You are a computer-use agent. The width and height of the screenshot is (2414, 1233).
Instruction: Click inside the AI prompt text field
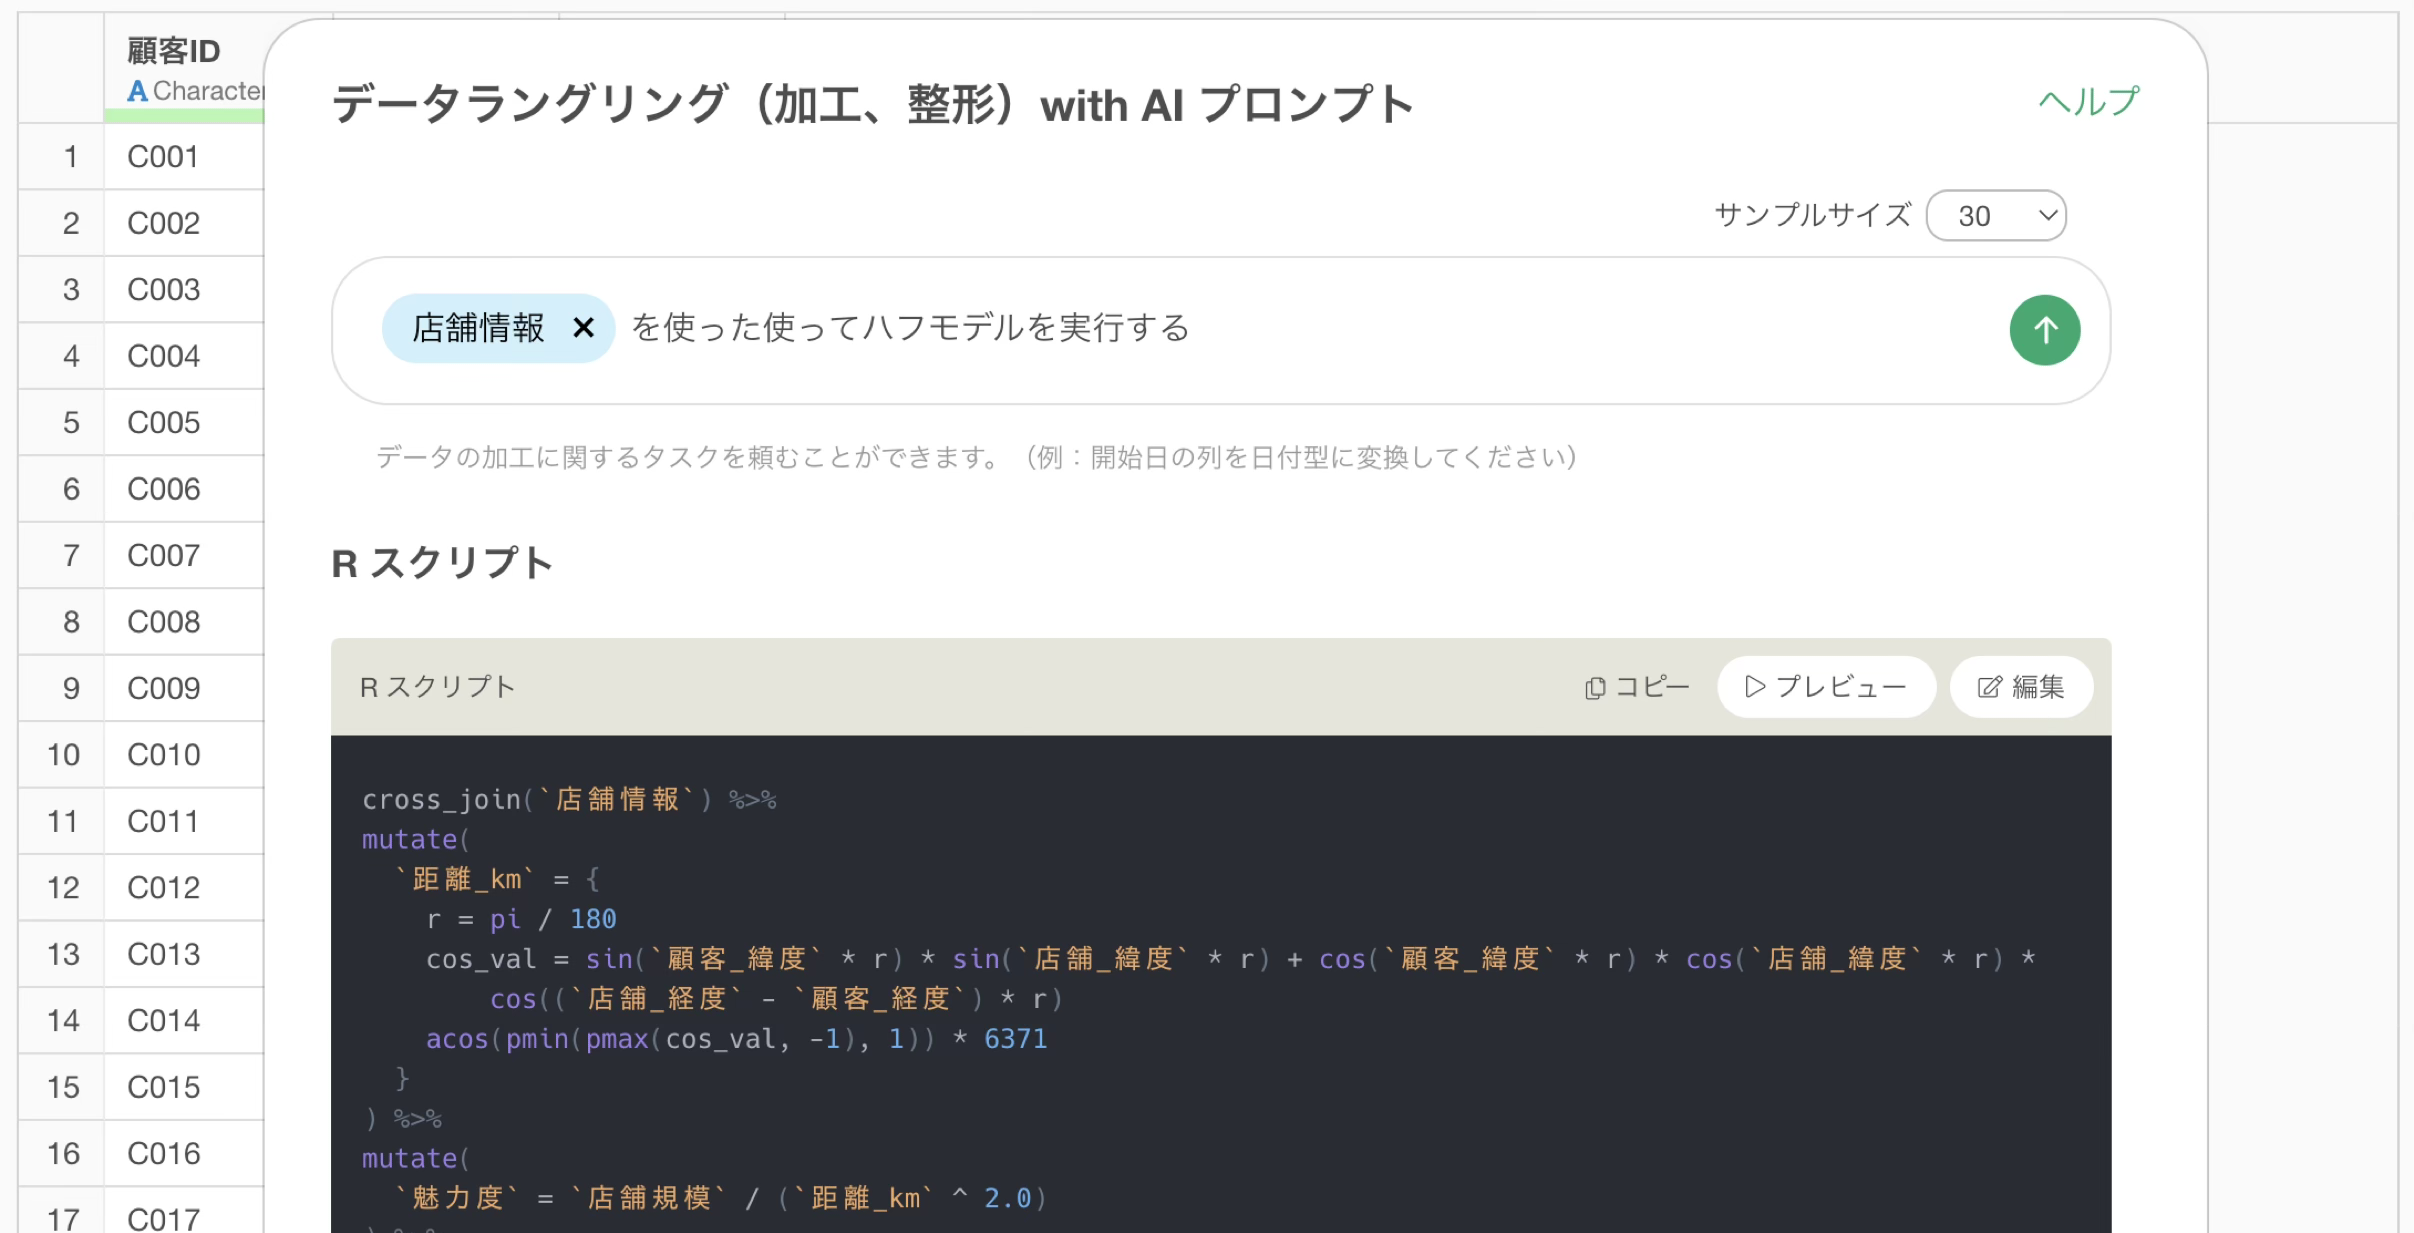(1400, 330)
